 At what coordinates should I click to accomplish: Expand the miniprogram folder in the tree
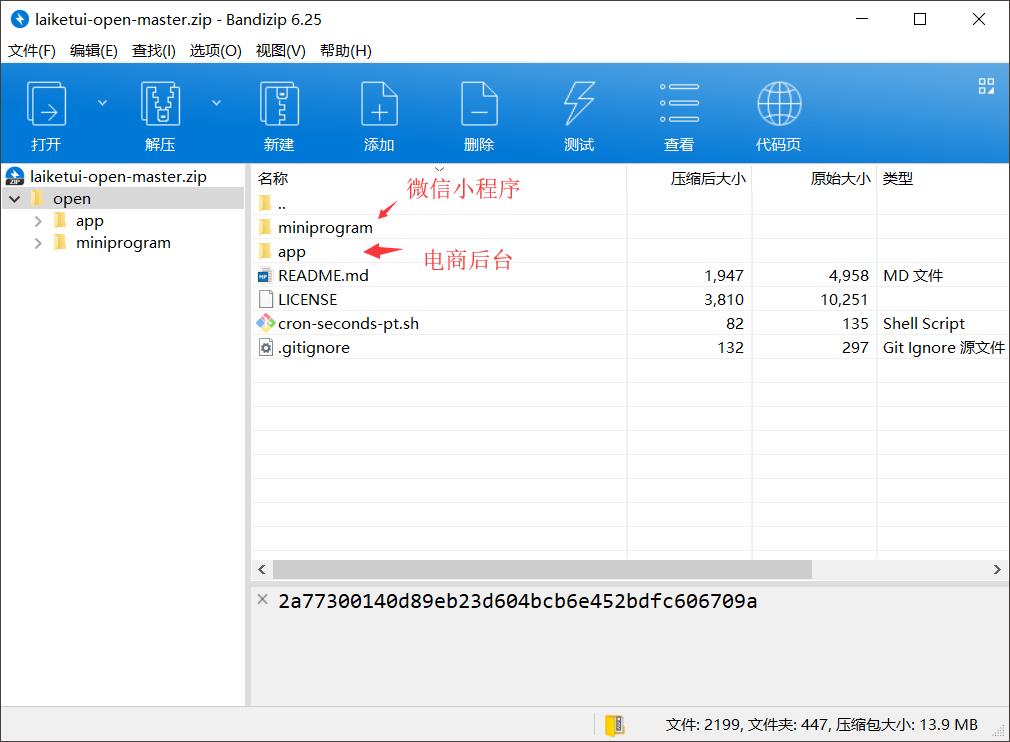38,243
